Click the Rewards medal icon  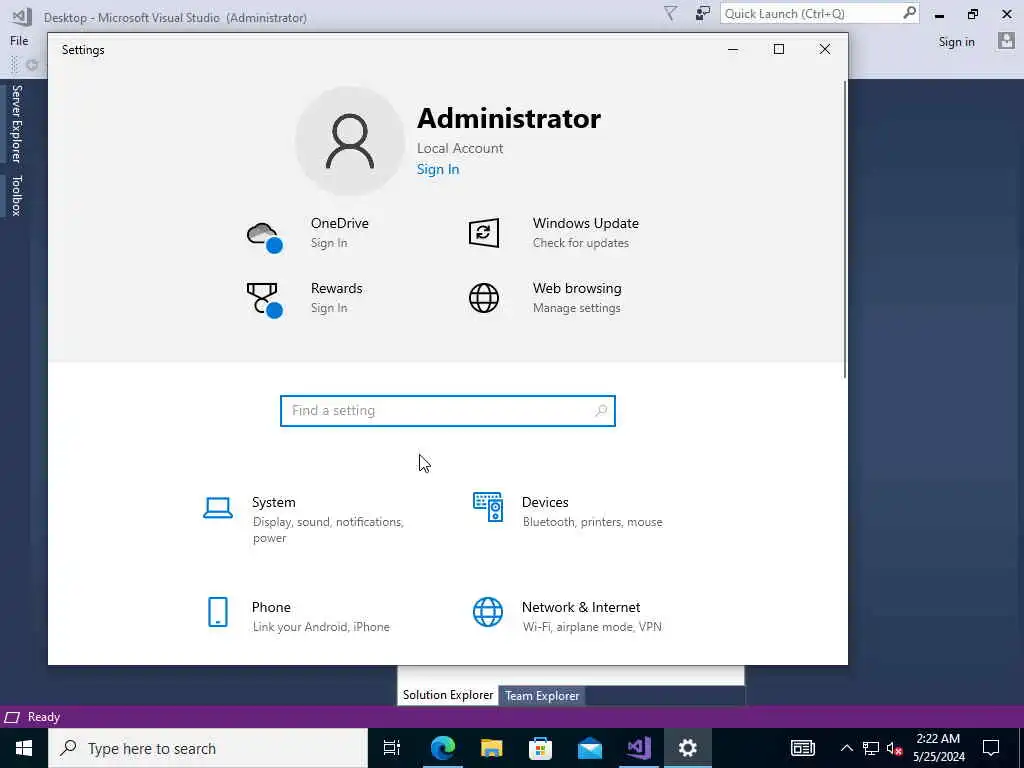tap(264, 300)
